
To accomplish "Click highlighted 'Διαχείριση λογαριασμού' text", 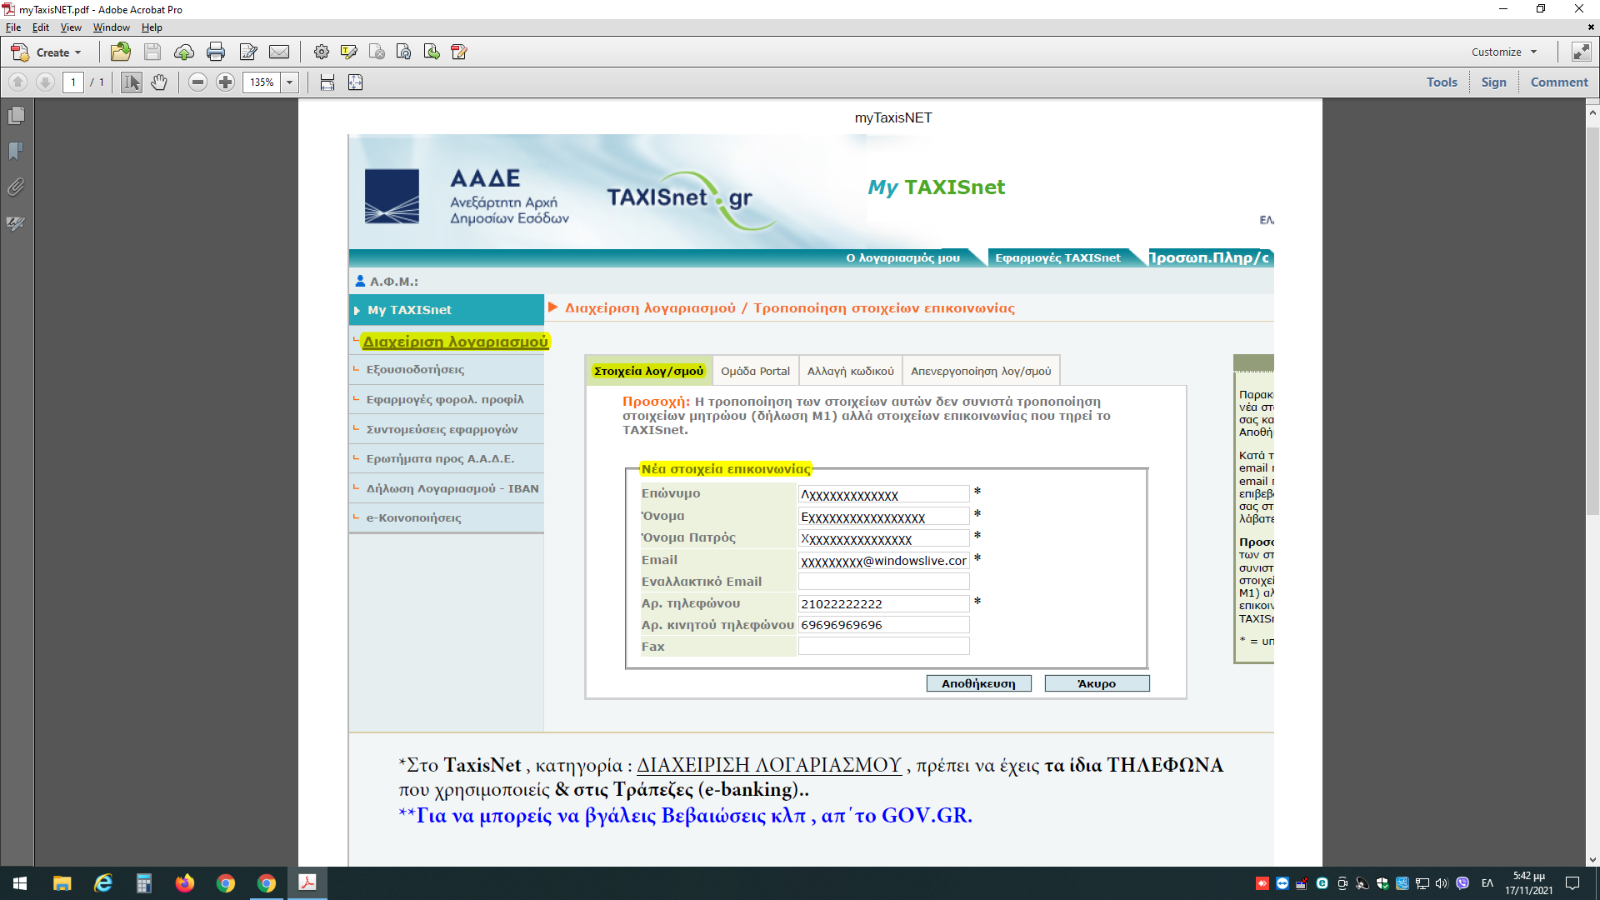I will coord(455,342).
